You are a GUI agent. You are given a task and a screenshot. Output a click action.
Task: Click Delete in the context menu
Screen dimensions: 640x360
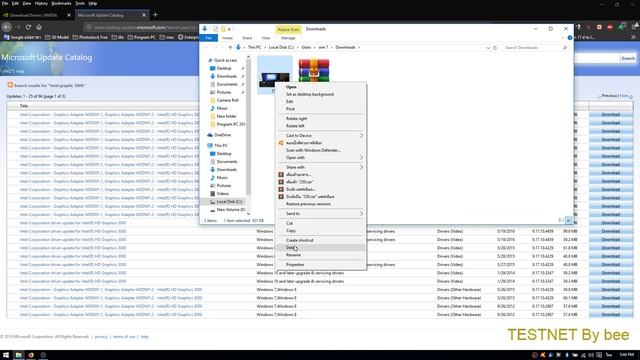pyautogui.click(x=291, y=247)
